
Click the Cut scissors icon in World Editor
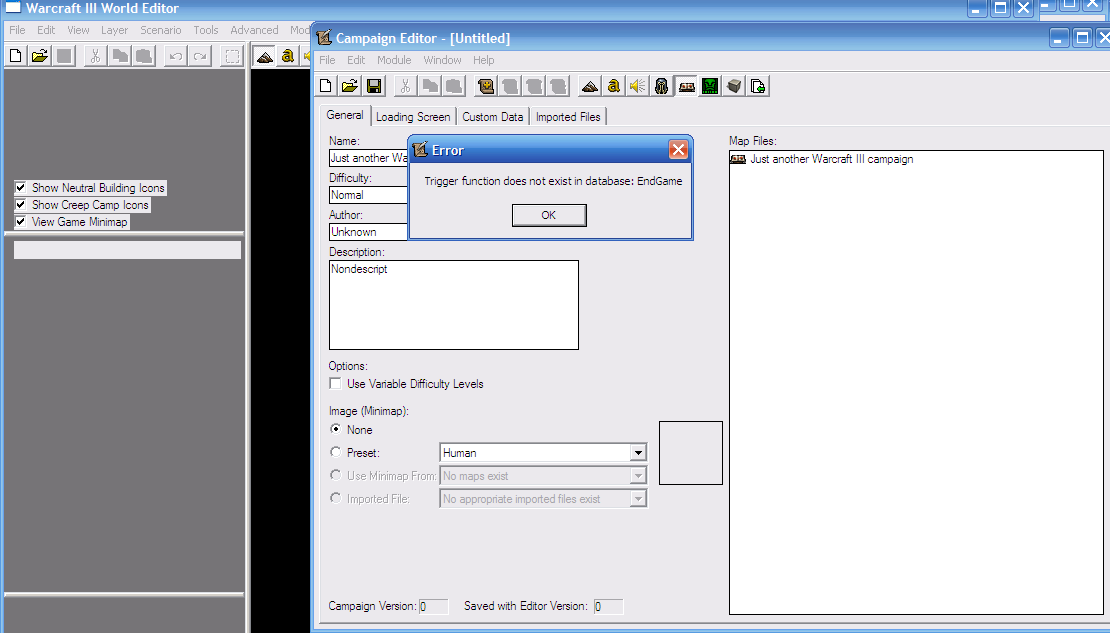[95, 56]
